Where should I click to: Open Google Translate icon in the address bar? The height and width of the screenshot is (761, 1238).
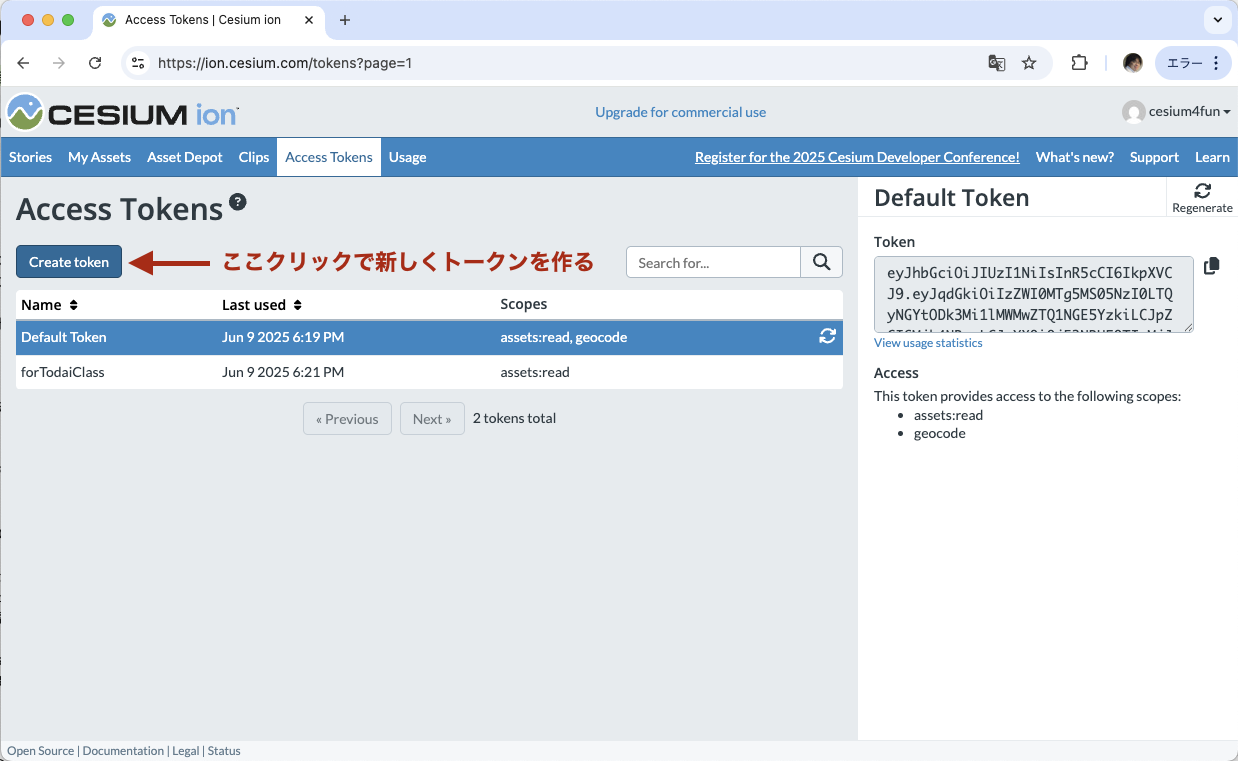click(996, 62)
